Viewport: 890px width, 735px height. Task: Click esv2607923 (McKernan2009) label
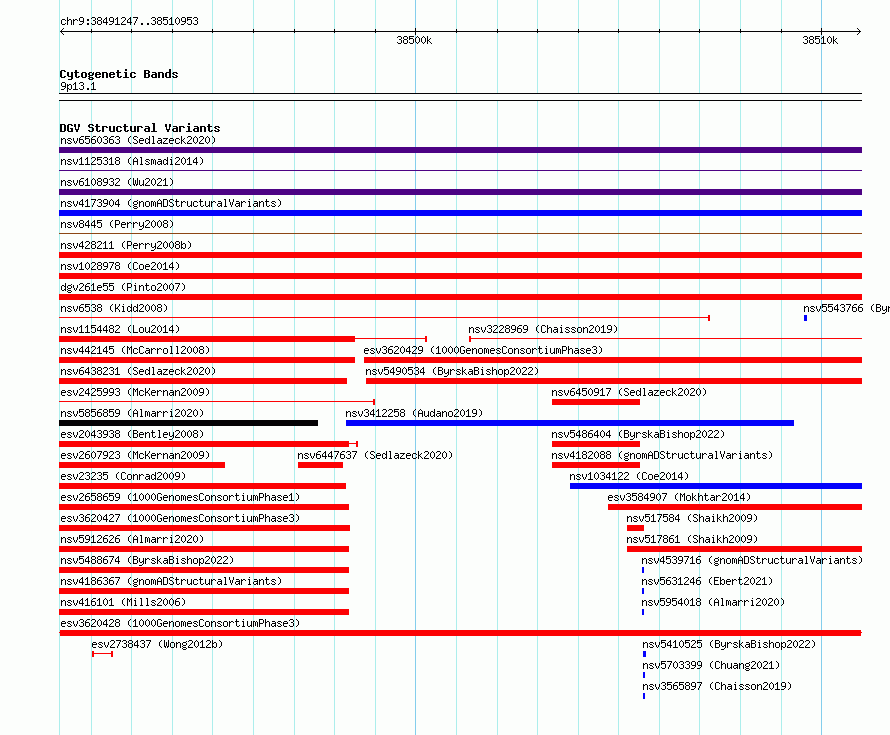135,455
